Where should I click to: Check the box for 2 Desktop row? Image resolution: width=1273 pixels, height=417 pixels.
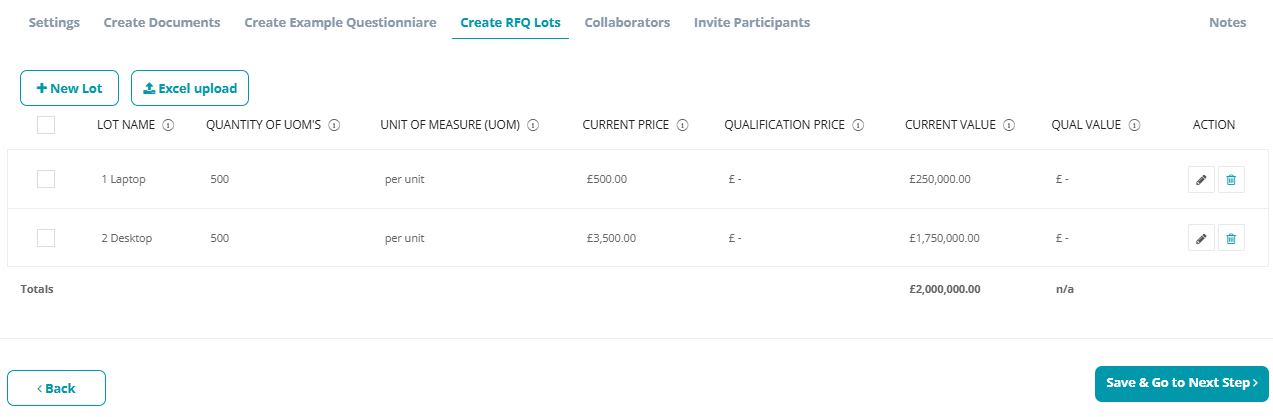point(46,238)
